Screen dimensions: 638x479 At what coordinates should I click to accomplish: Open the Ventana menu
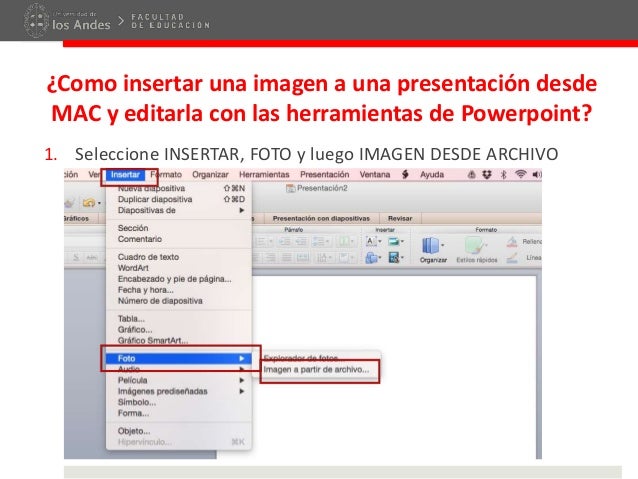click(375, 175)
